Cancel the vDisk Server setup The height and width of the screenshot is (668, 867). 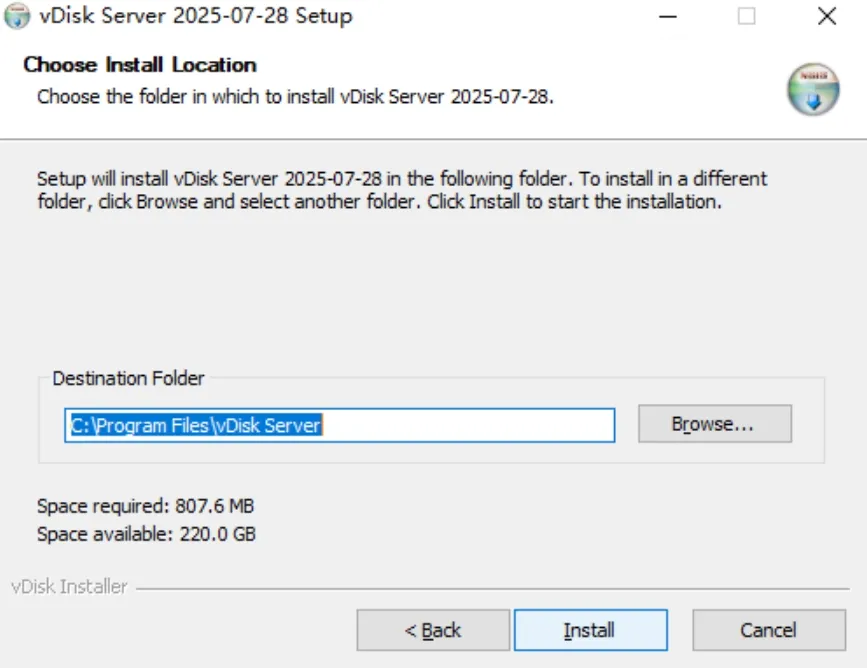(x=769, y=630)
